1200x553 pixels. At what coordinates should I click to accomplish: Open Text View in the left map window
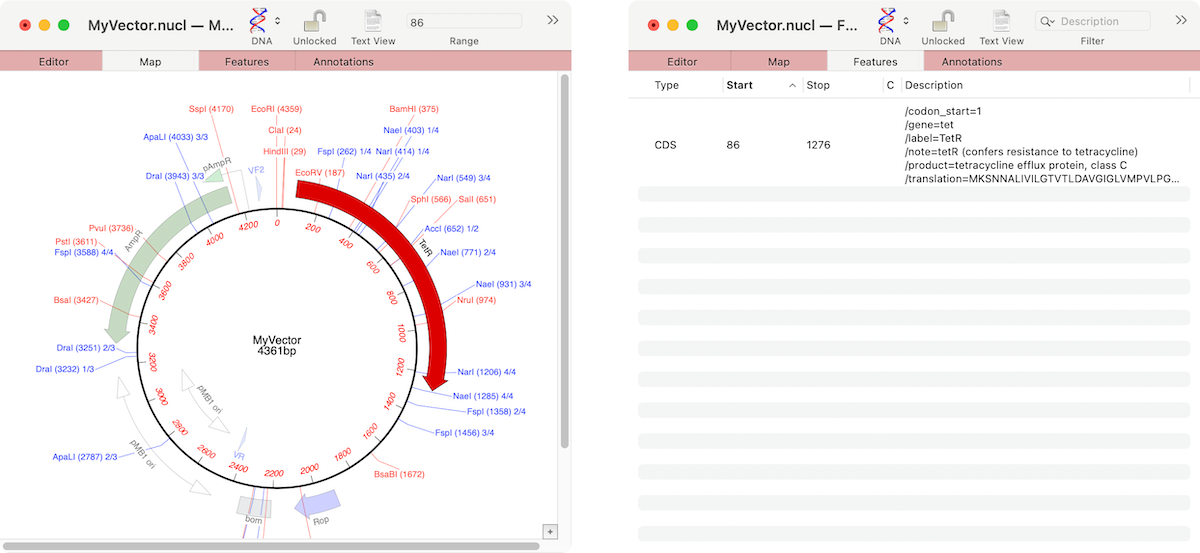(x=373, y=21)
